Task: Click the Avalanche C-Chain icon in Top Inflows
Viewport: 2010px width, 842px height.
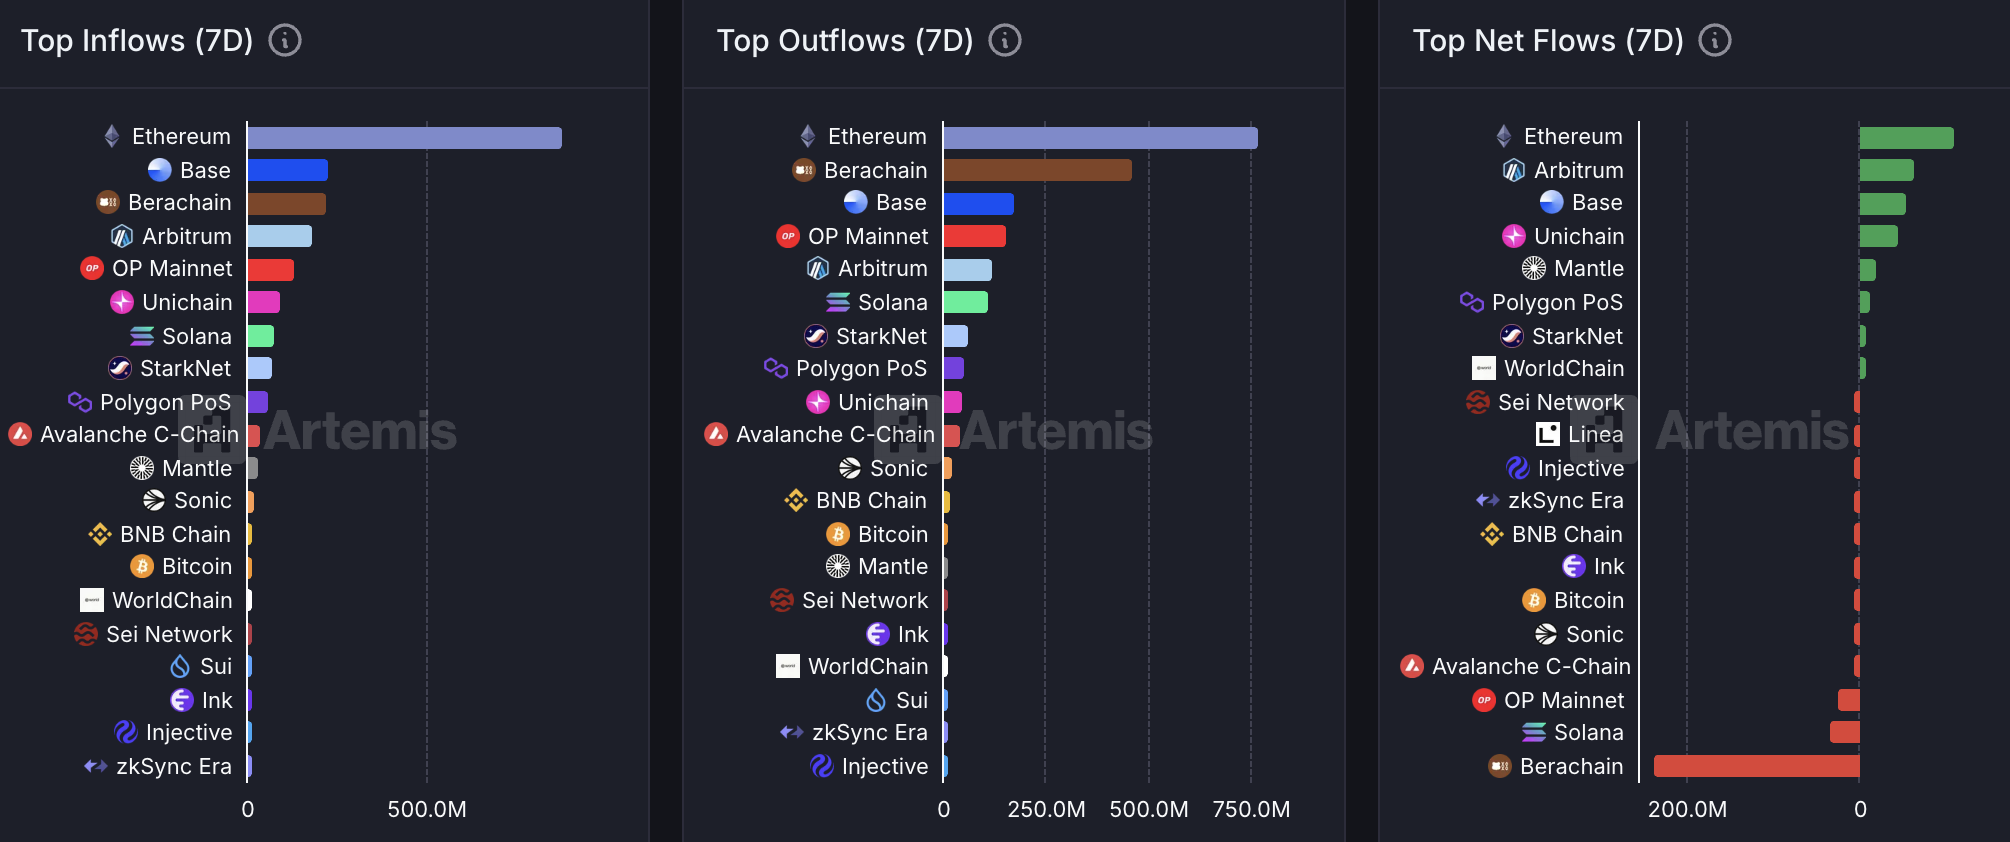Action: click(x=20, y=434)
